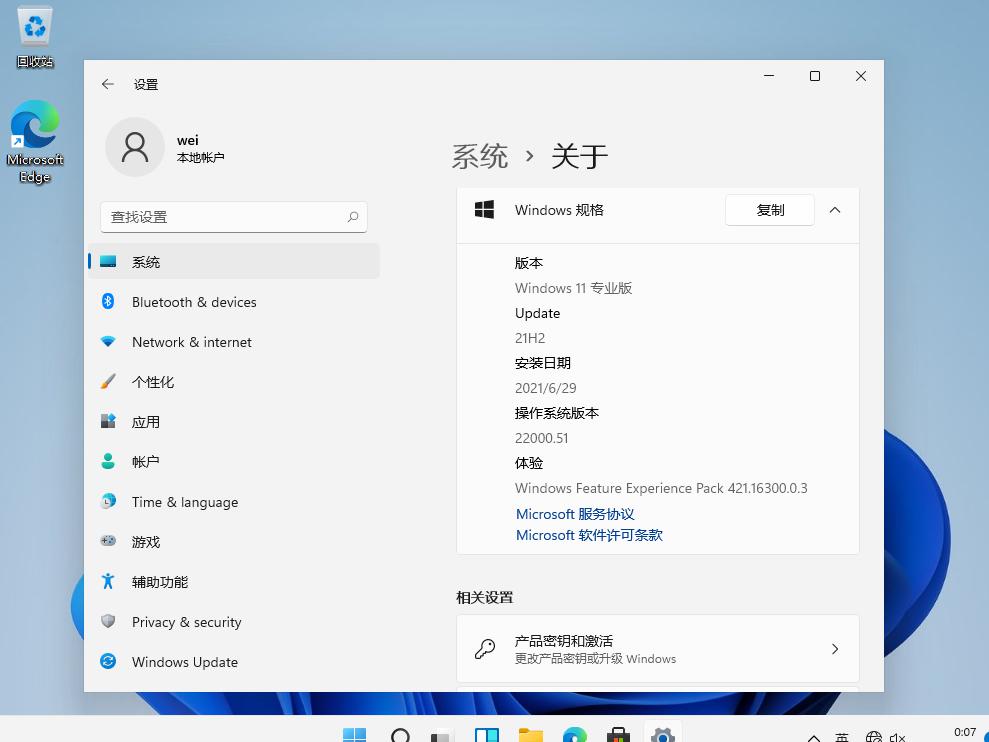
Task: Open 游戏 settings
Action: pos(234,541)
